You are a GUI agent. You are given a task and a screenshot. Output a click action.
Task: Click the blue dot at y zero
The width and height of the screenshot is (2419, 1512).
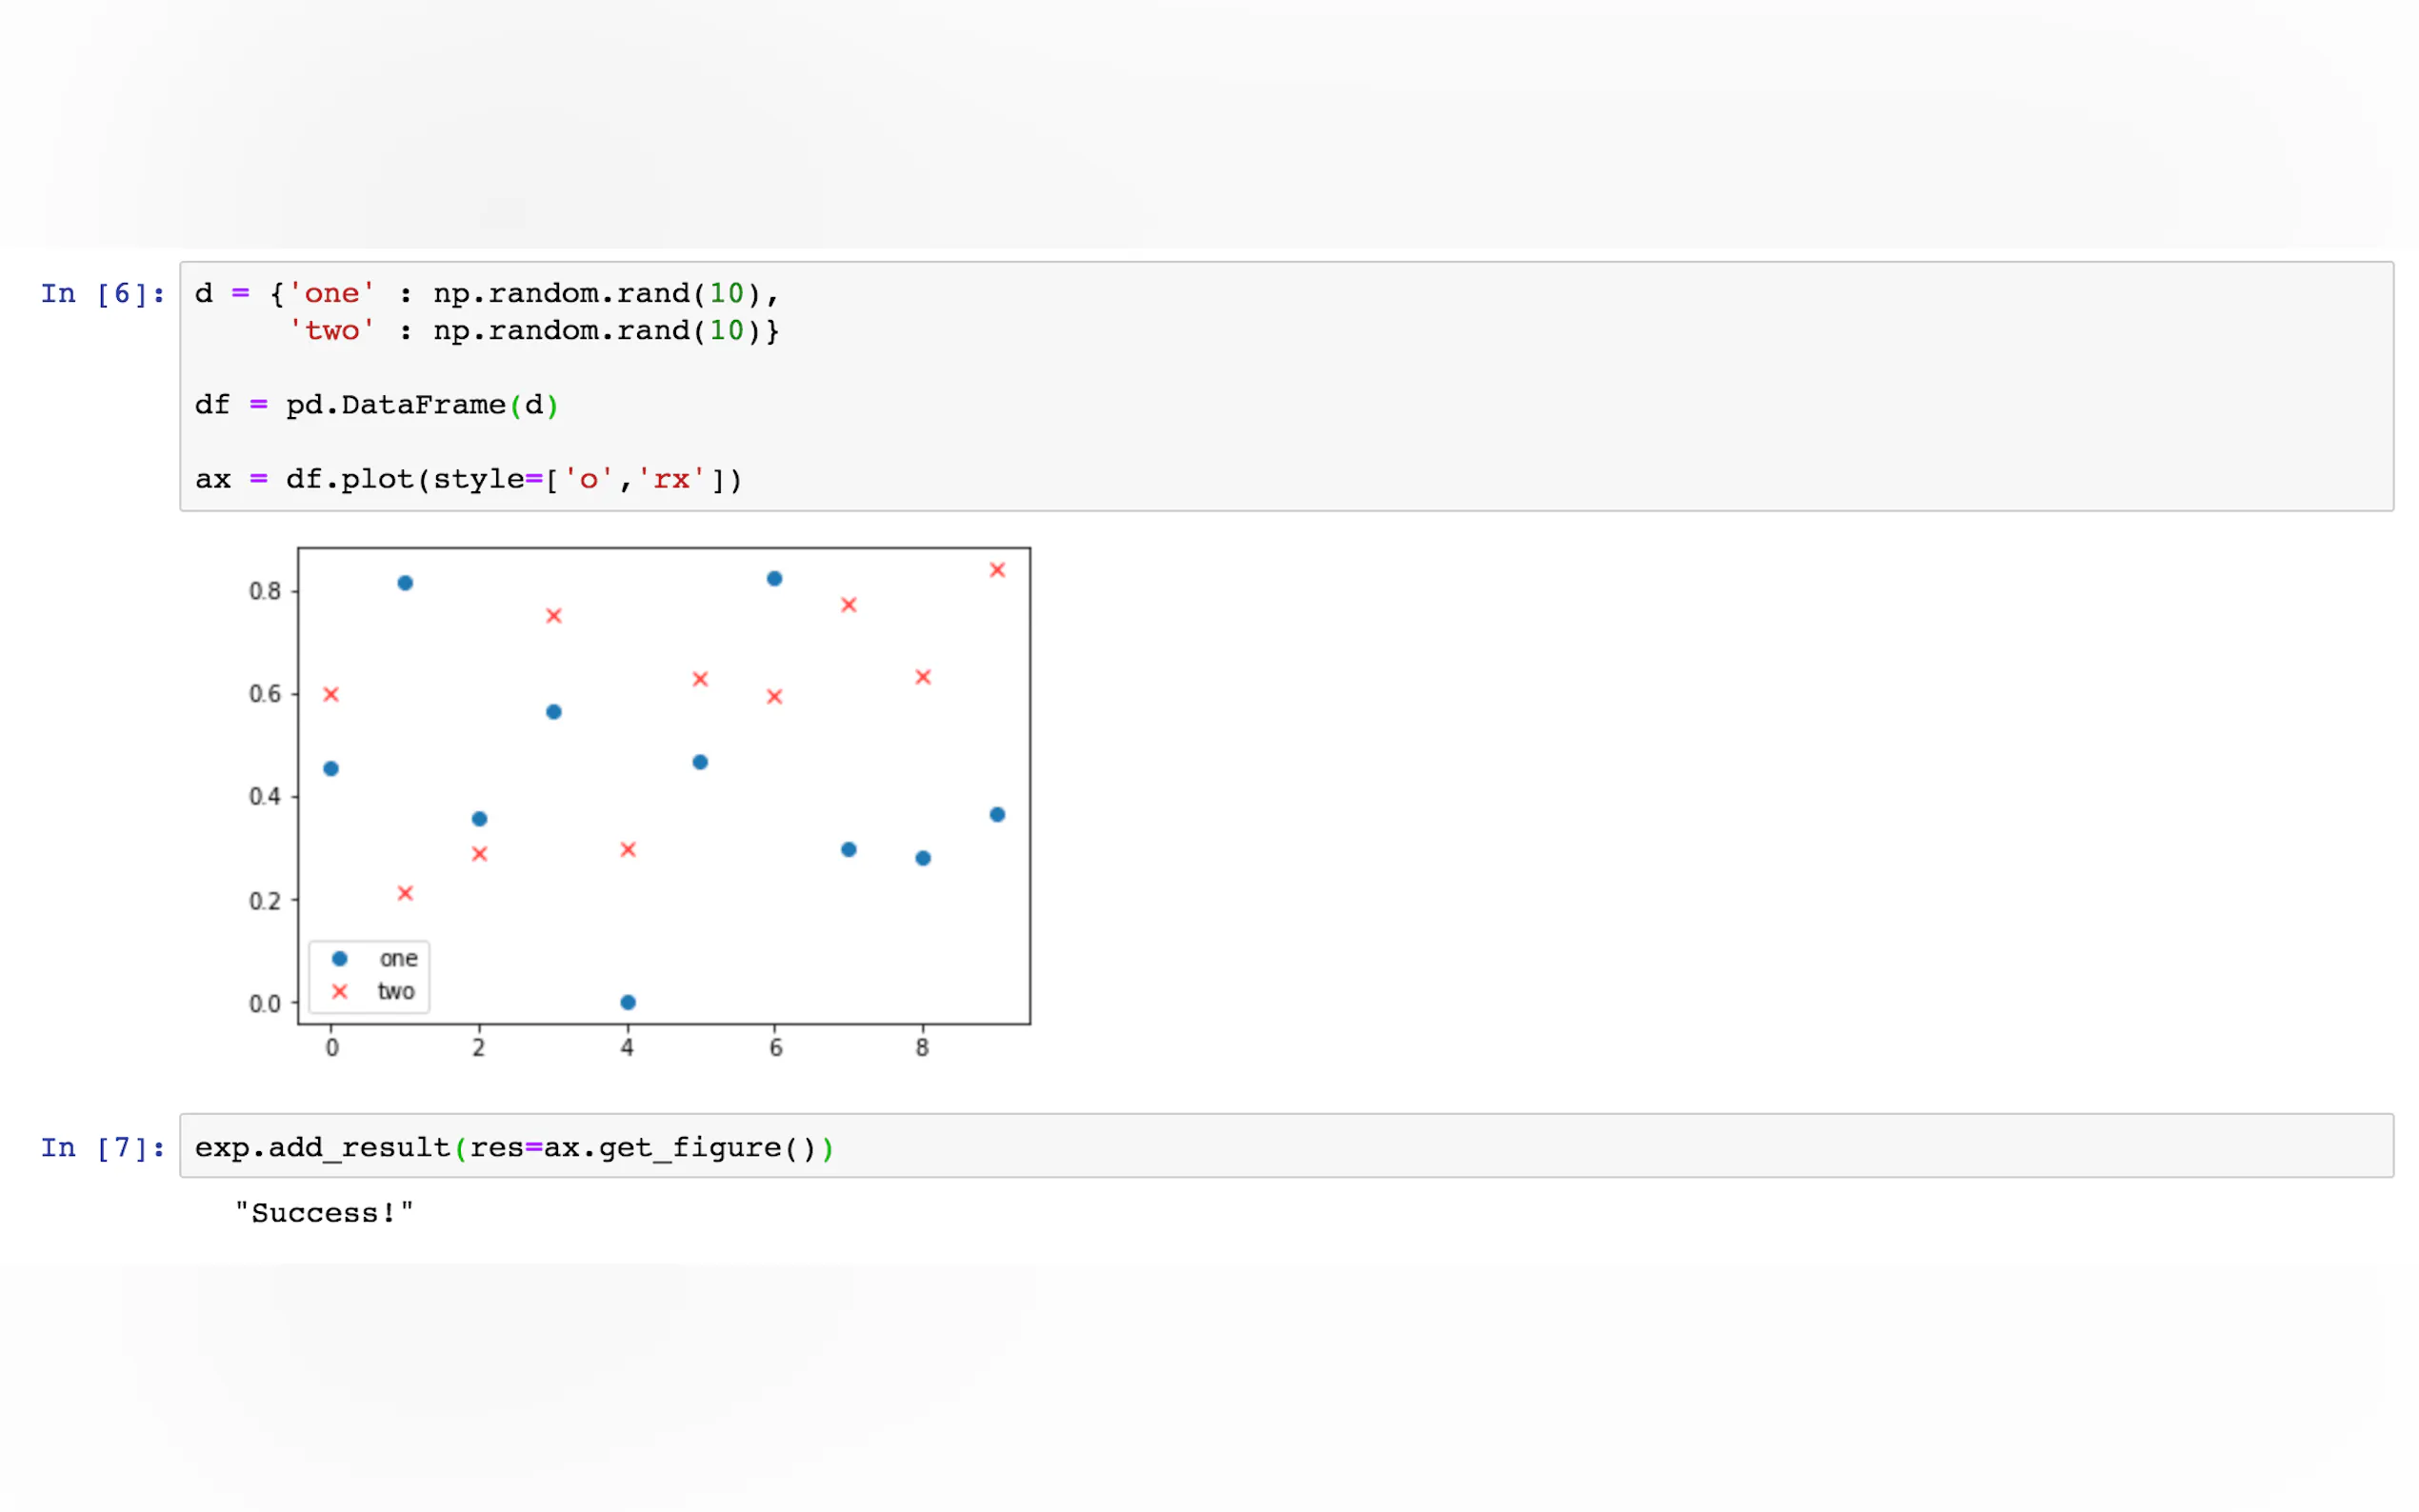tap(628, 1002)
